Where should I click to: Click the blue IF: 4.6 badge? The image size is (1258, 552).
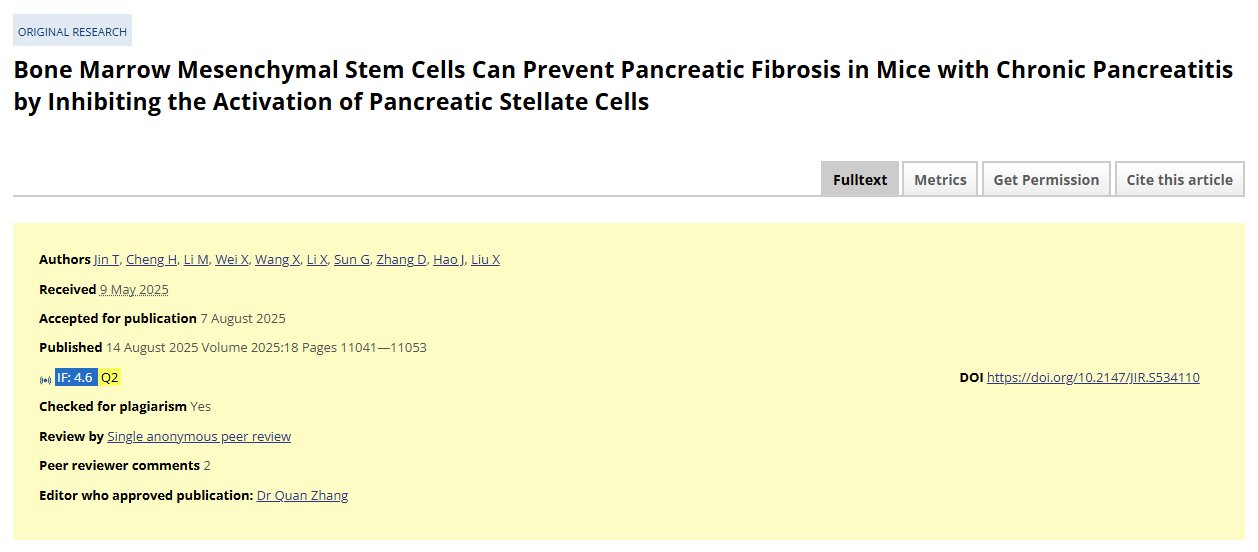[x=75, y=377]
